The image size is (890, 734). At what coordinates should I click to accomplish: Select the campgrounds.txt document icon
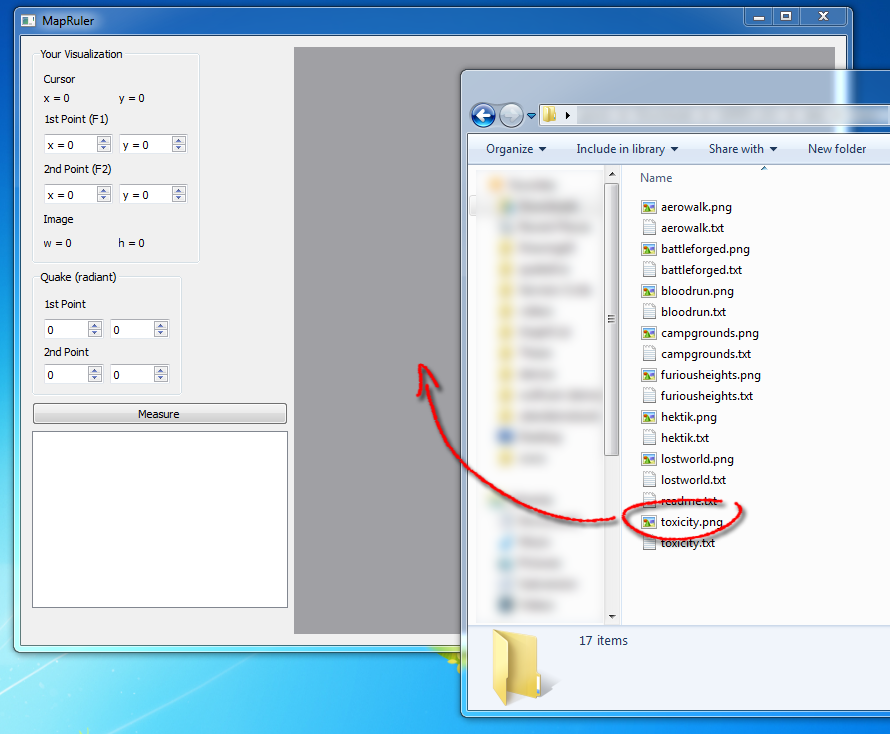click(650, 354)
